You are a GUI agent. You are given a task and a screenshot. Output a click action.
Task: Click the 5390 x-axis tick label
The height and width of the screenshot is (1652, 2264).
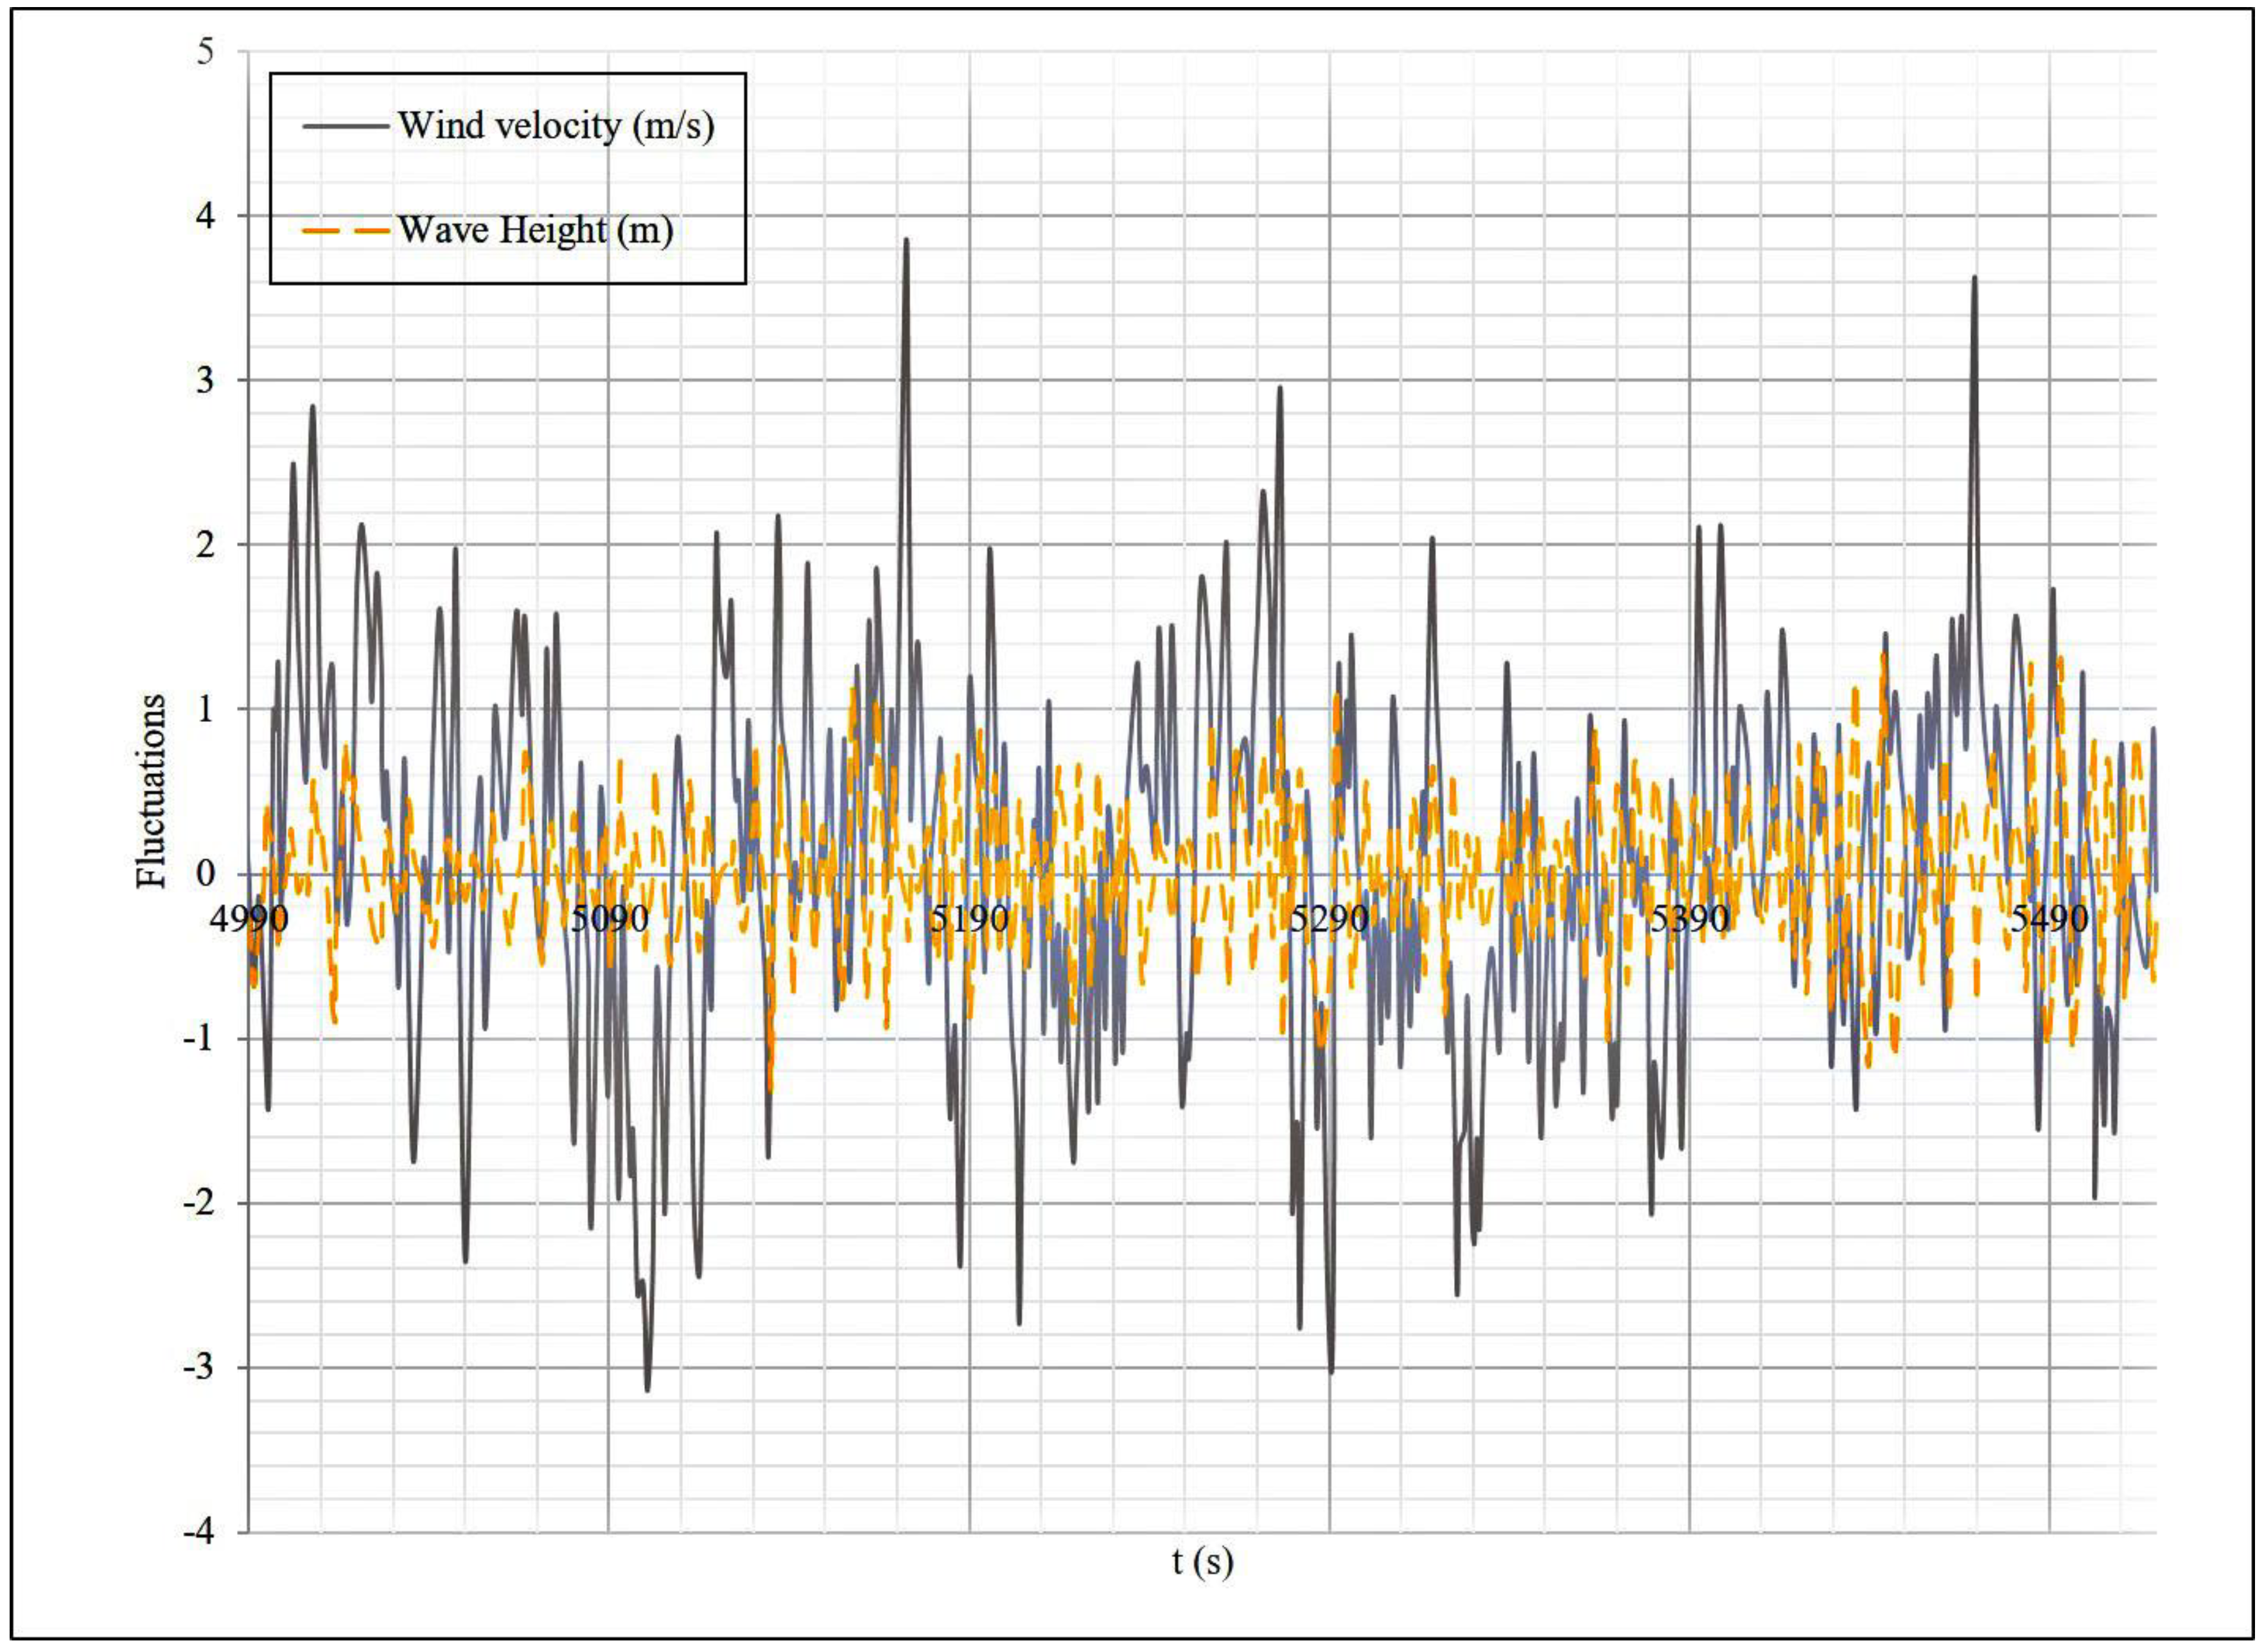[1689, 918]
